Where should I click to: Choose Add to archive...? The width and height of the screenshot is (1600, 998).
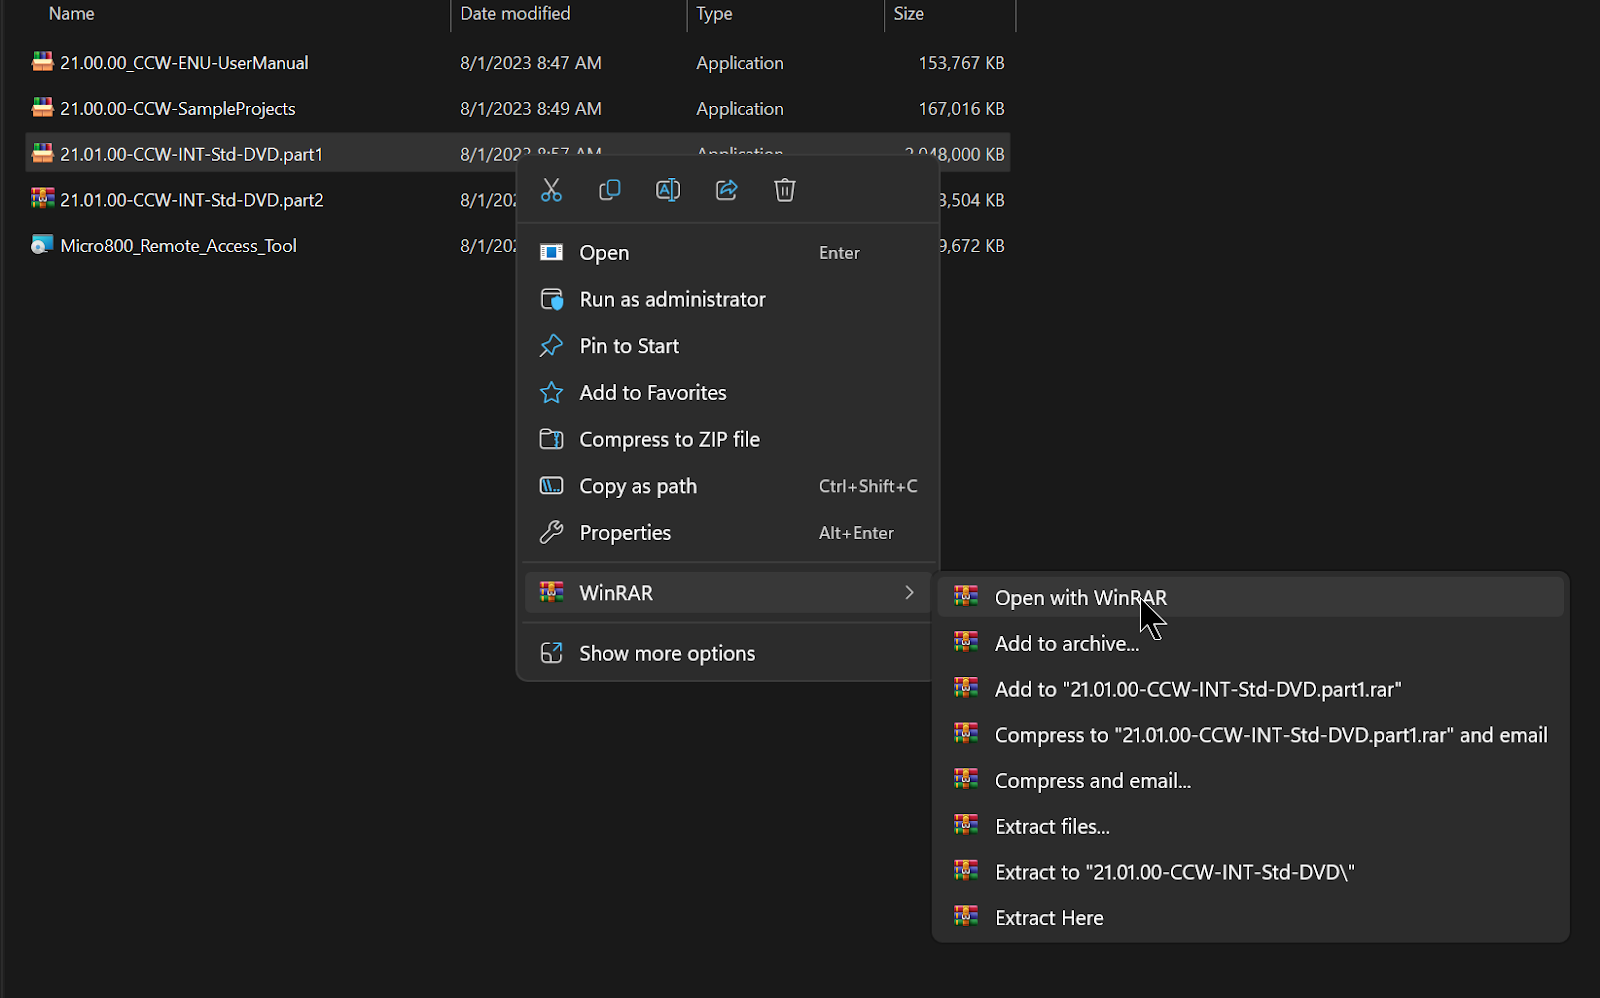click(x=1250, y=643)
